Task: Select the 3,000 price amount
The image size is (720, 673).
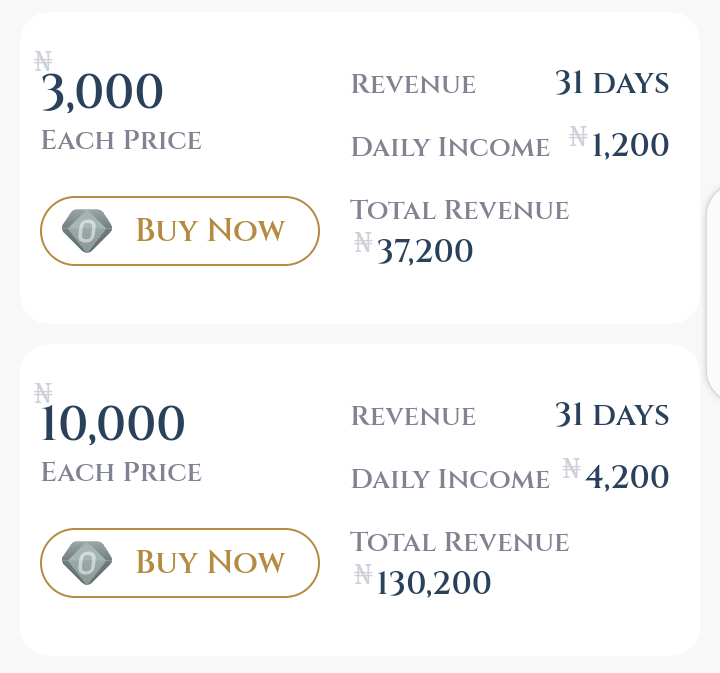Action: pyautogui.click(x=102, y=92)
